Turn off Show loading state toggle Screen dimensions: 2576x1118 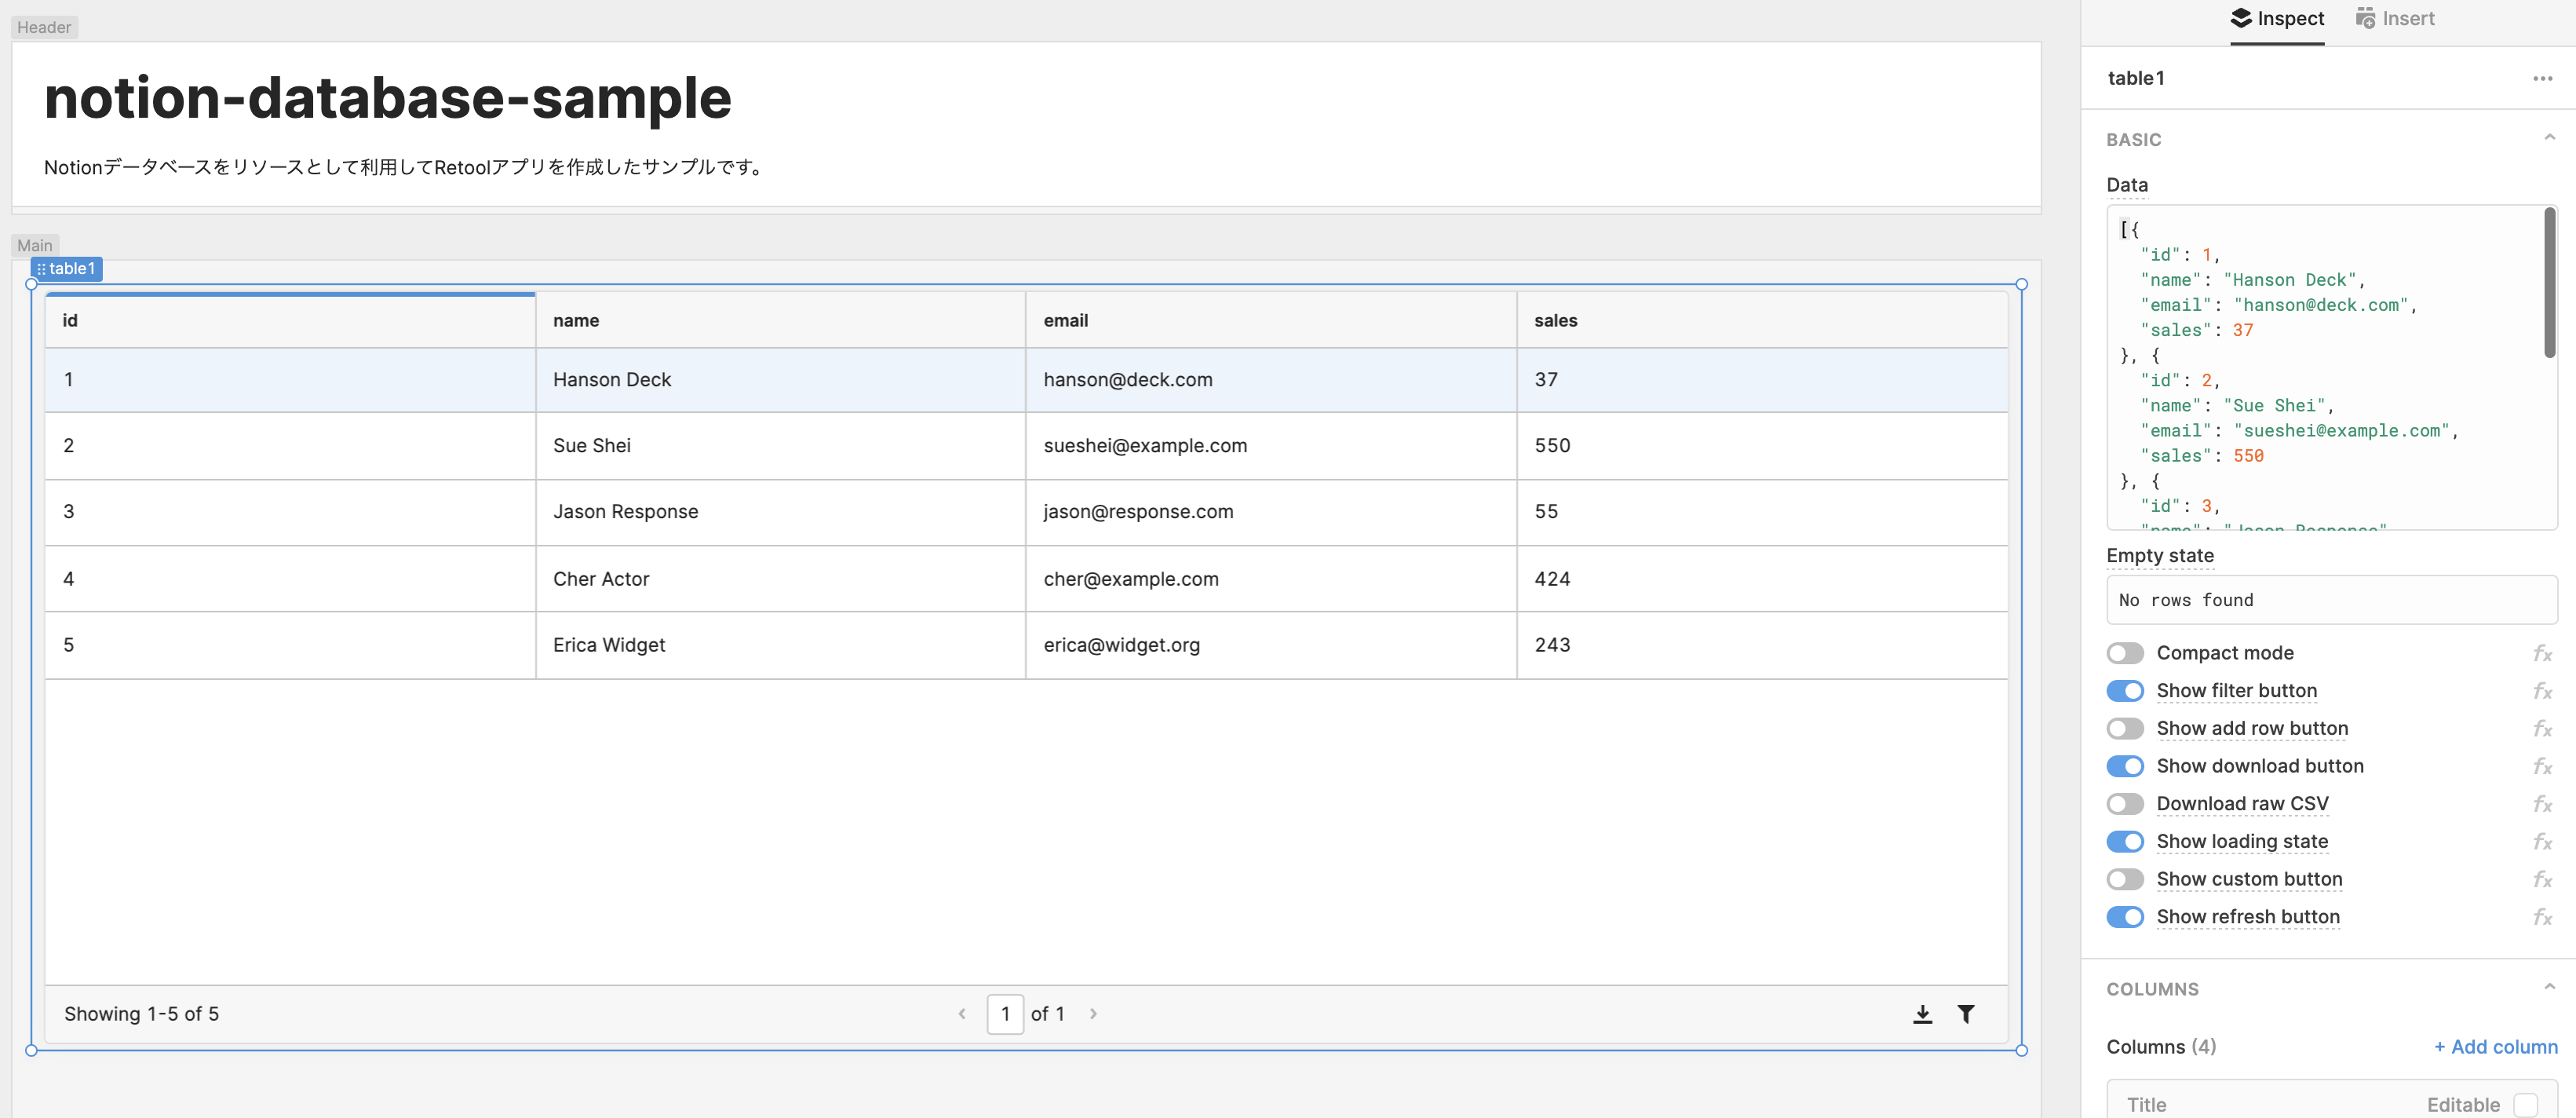(x=2125, y=842)
